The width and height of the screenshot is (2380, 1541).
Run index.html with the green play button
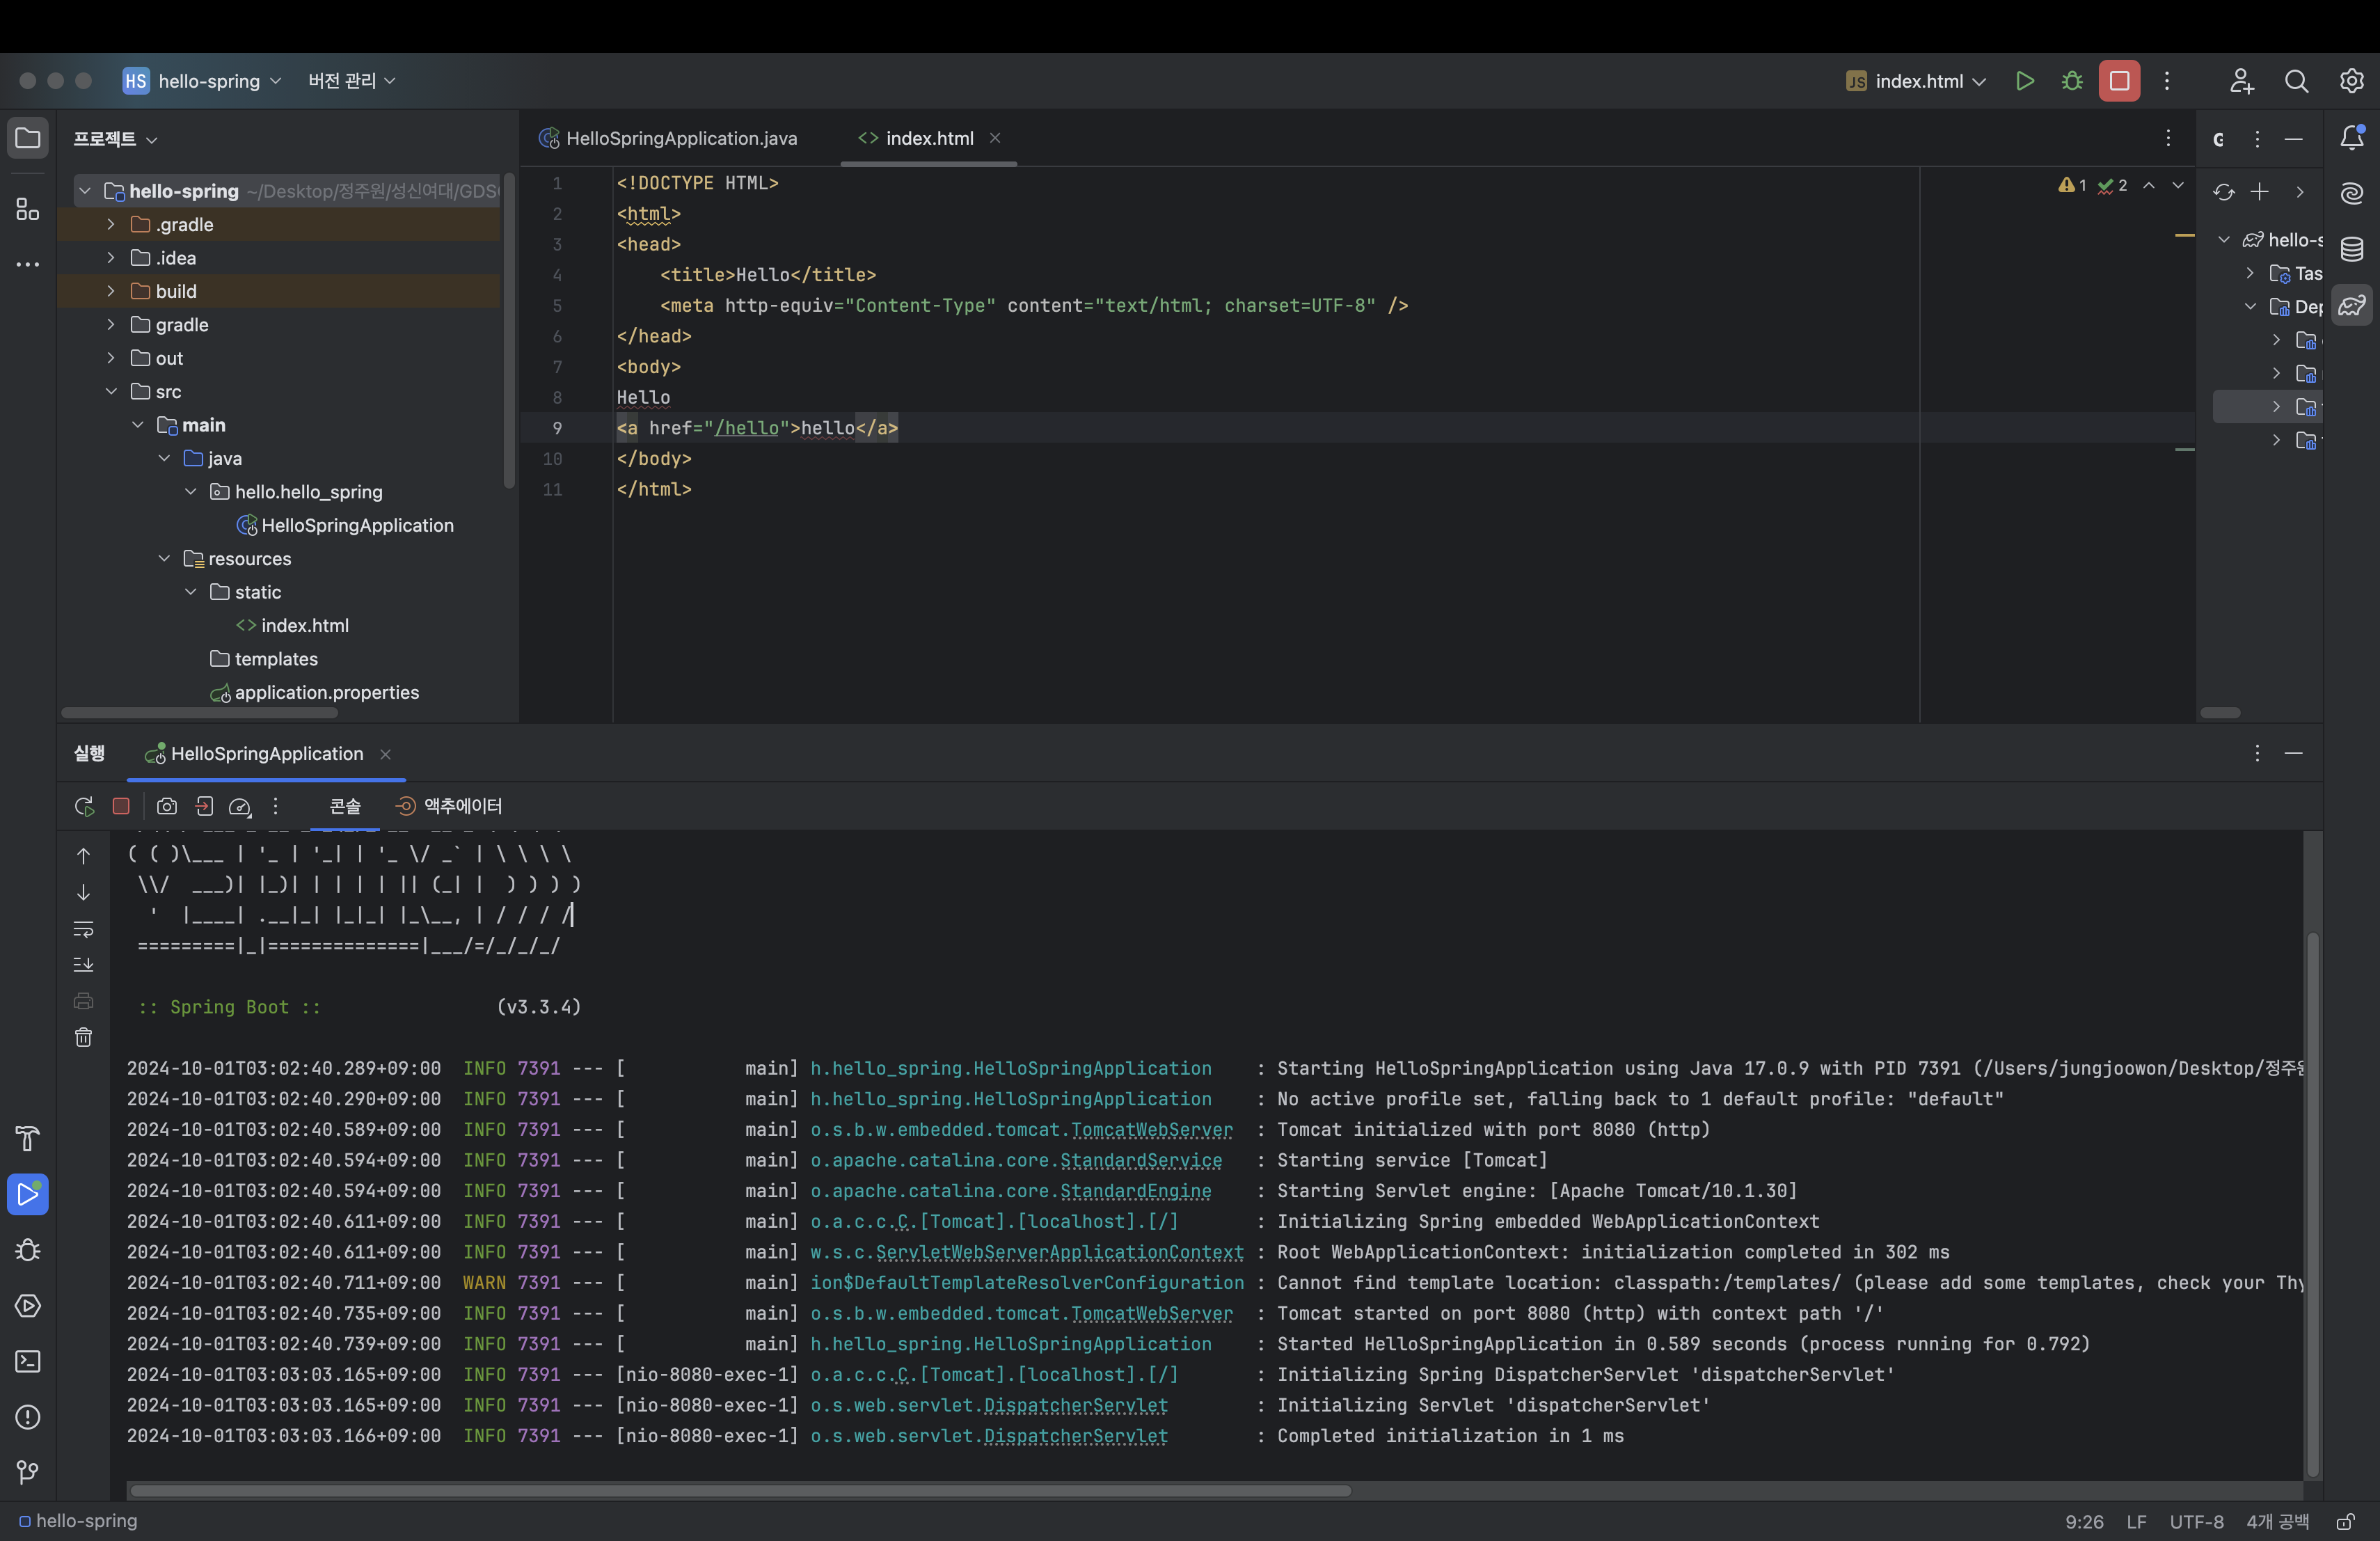(2025, 81)
